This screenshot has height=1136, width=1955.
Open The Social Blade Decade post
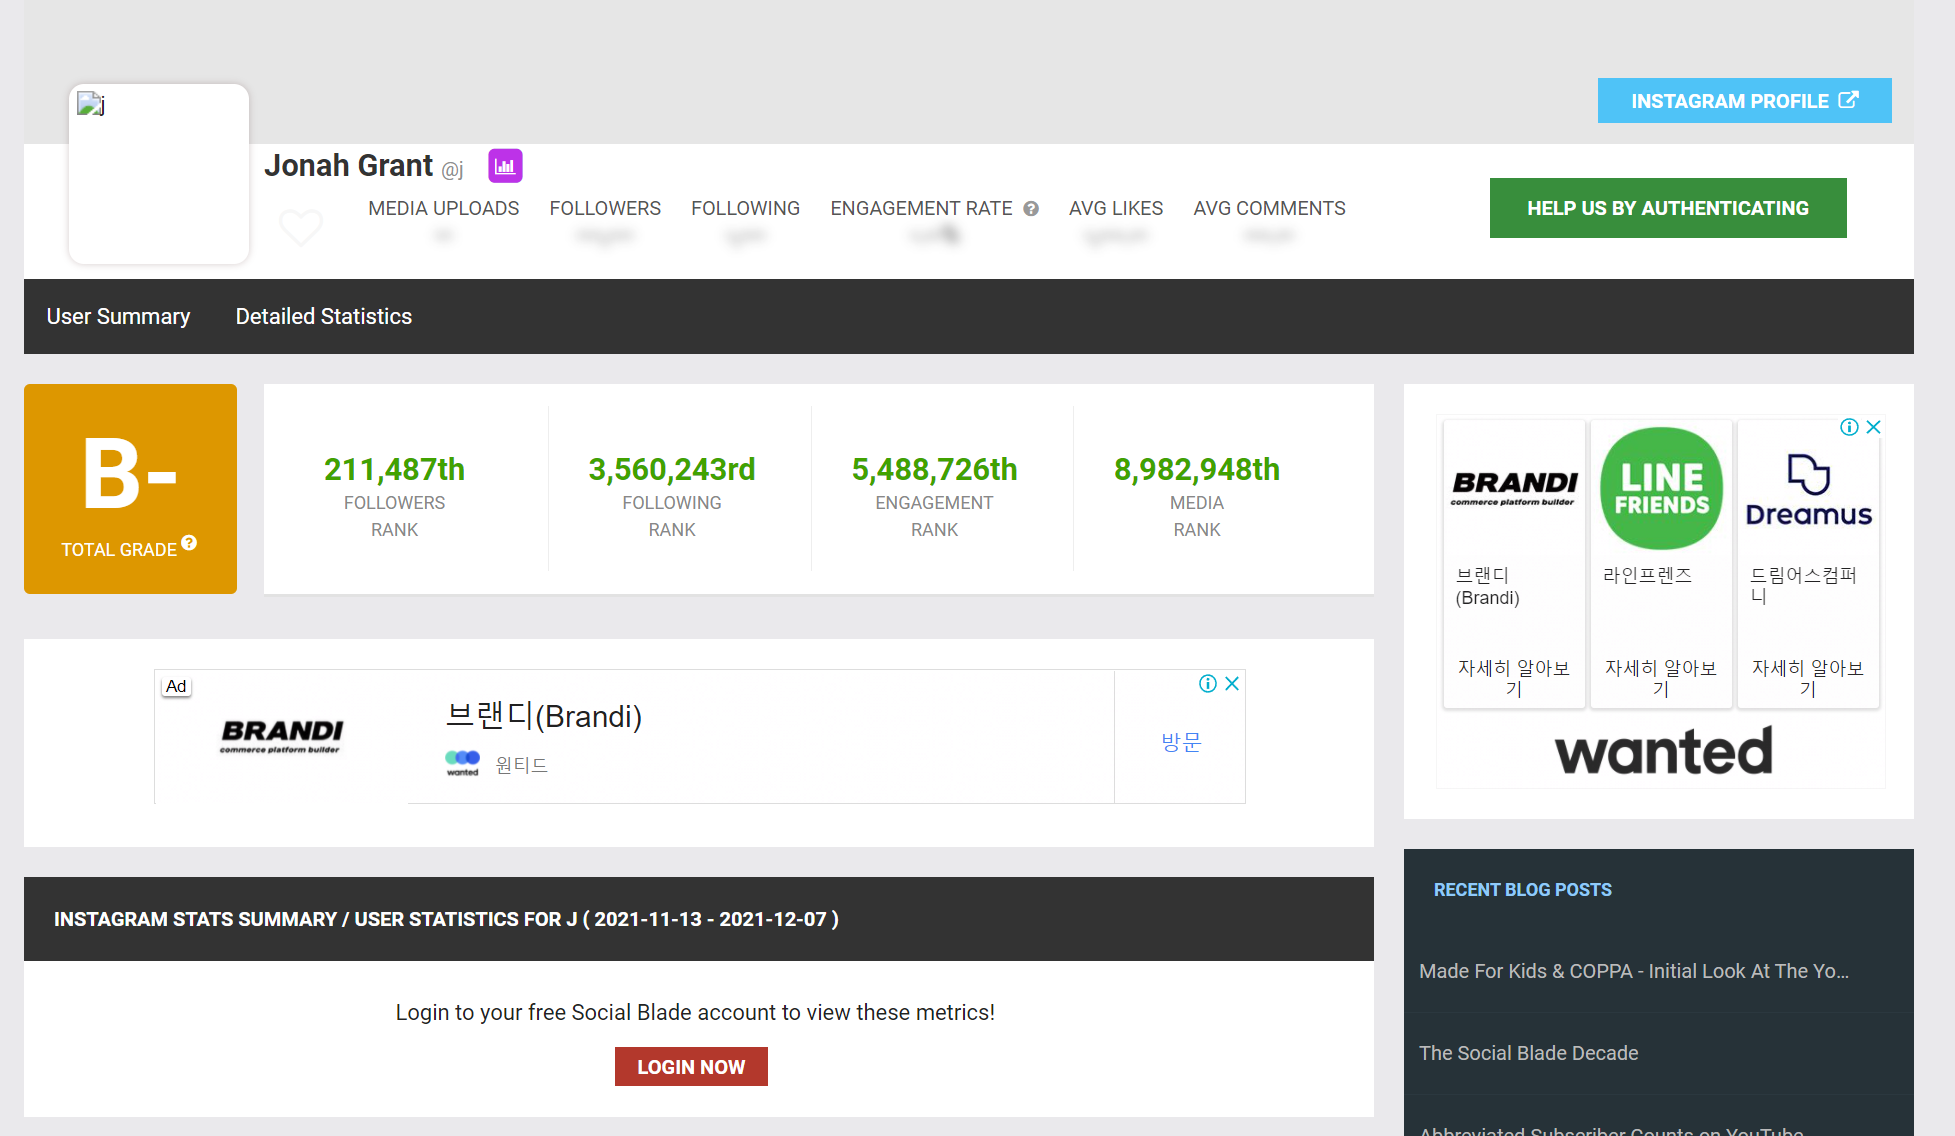click(1528, 1053)
